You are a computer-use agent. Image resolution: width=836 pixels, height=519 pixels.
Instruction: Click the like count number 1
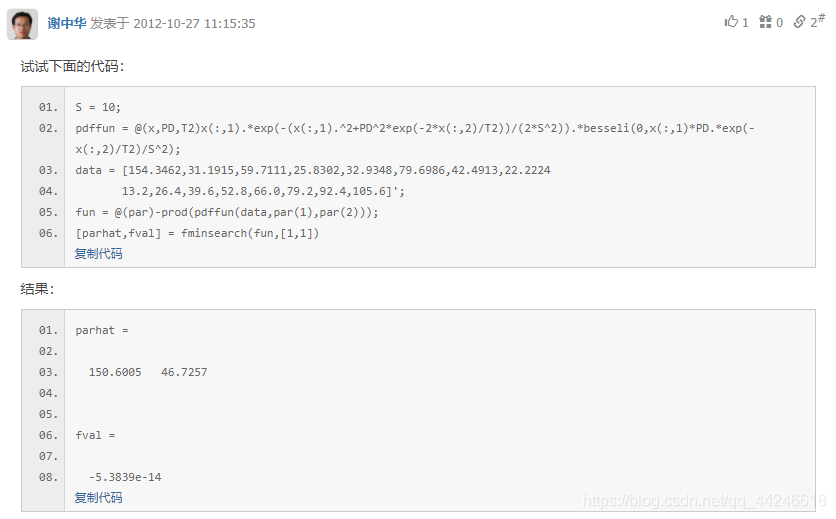coord(745,22)
